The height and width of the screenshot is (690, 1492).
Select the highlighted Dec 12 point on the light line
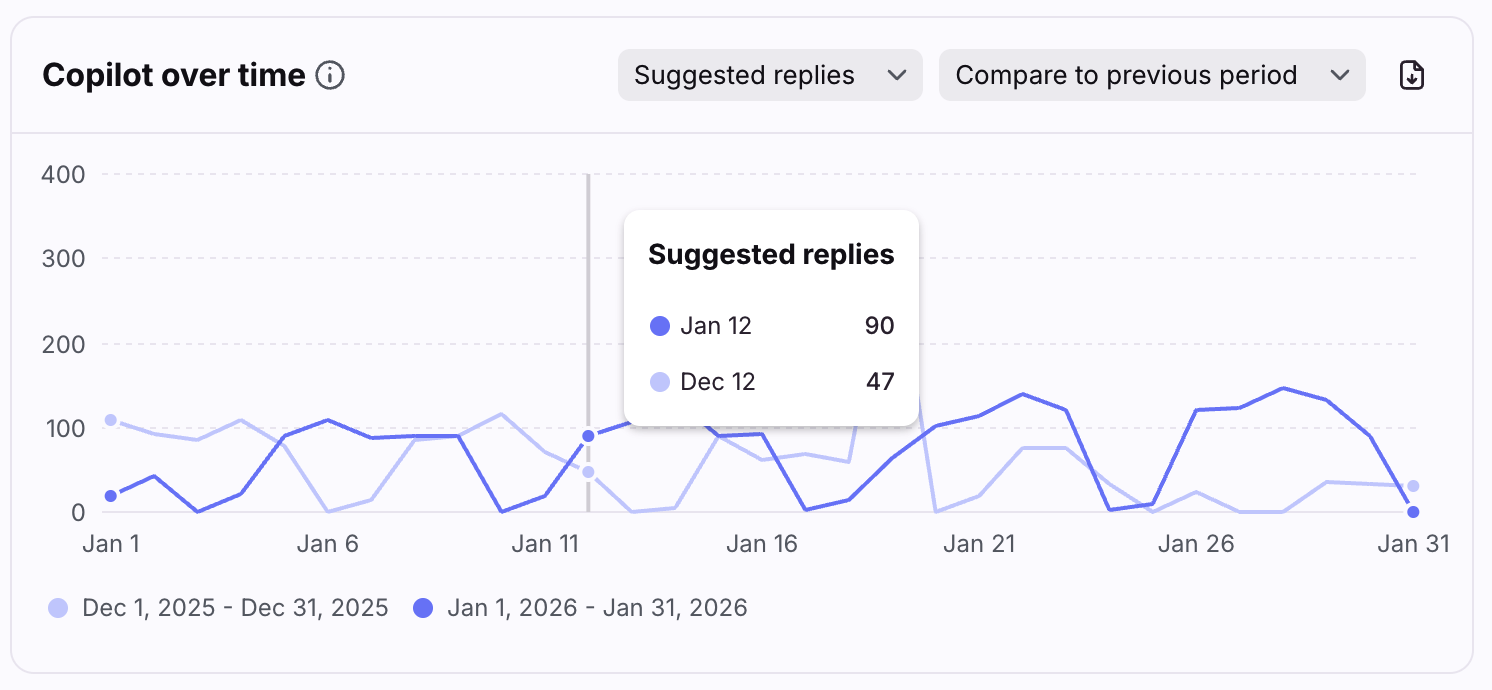pyautogui.click(x=588, y=472)
